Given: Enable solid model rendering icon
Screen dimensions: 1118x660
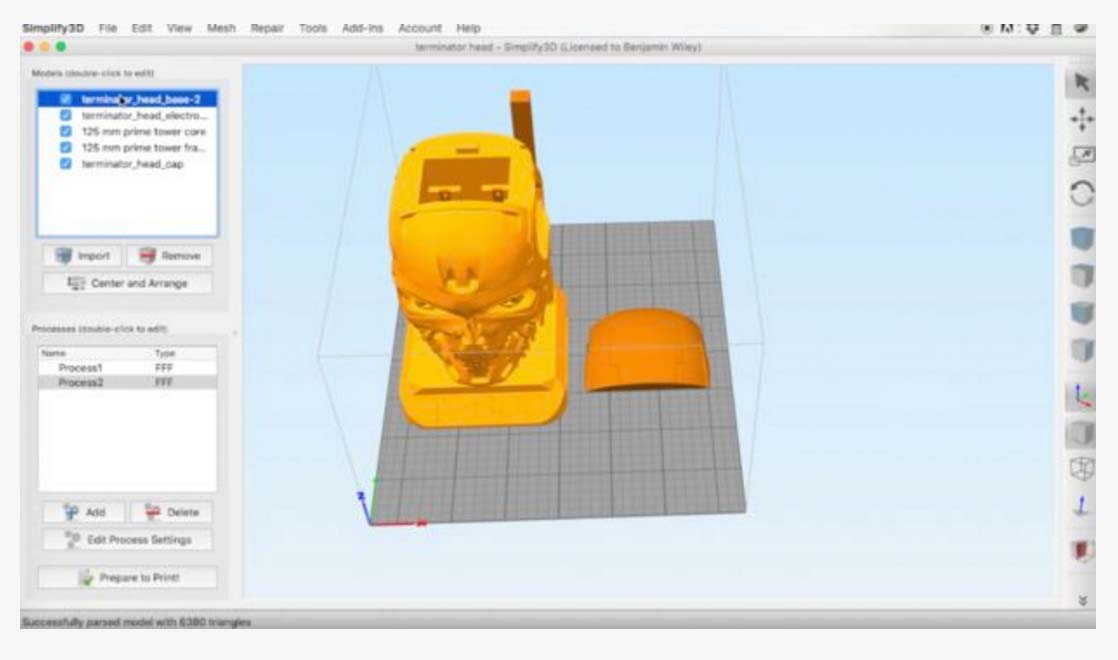Looking at the screenshot, I should [1081, 433].
